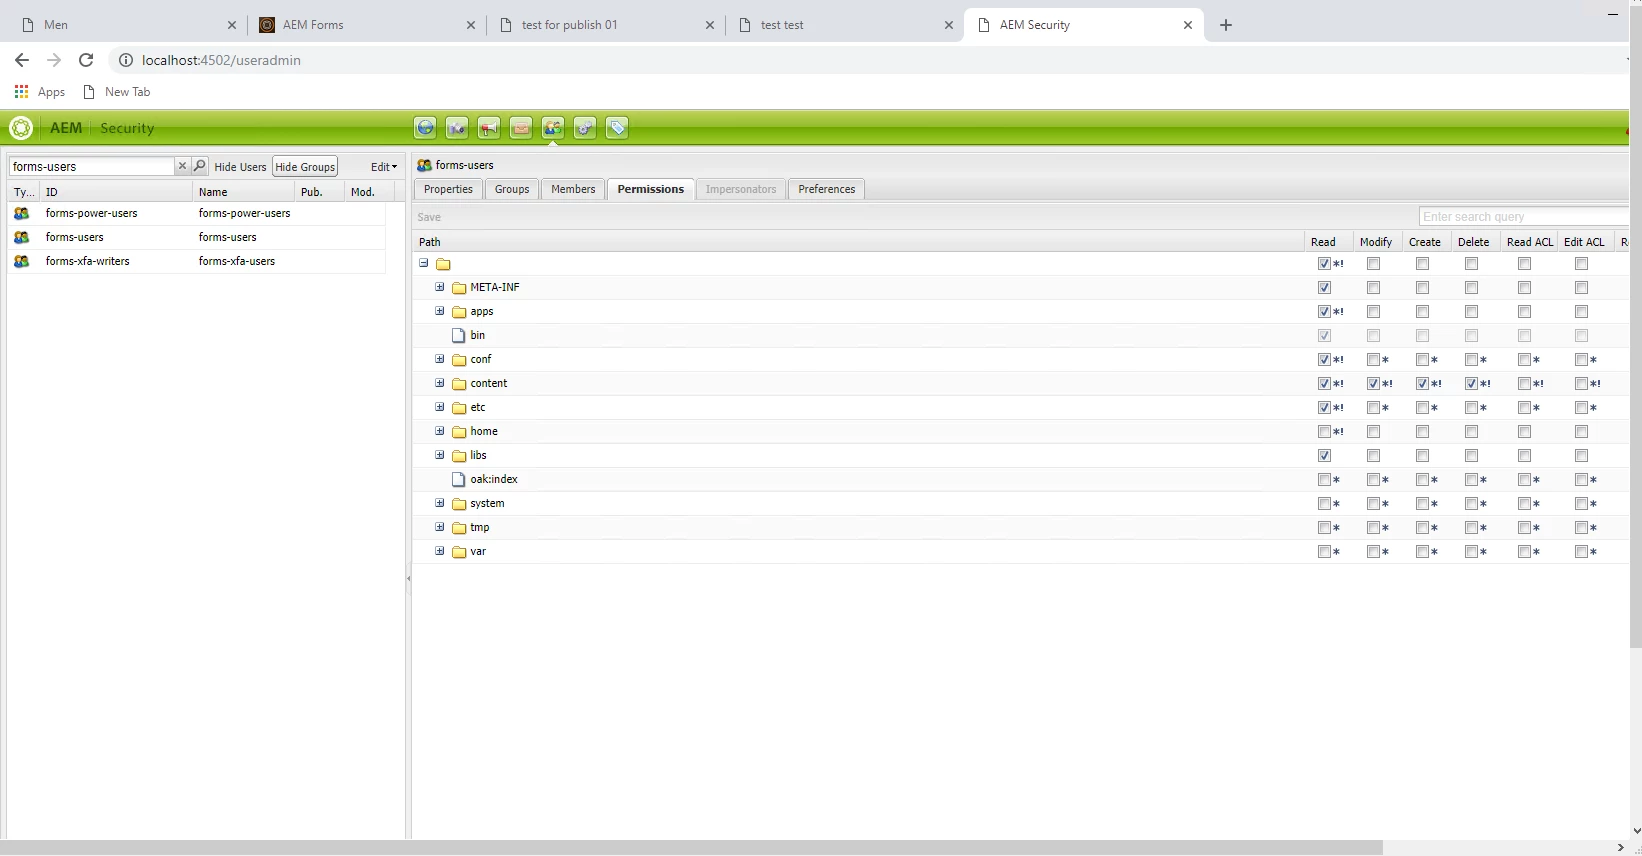Click the forms-power-users group icon
Screen dimensions: 1642x856
click(22, 213)
